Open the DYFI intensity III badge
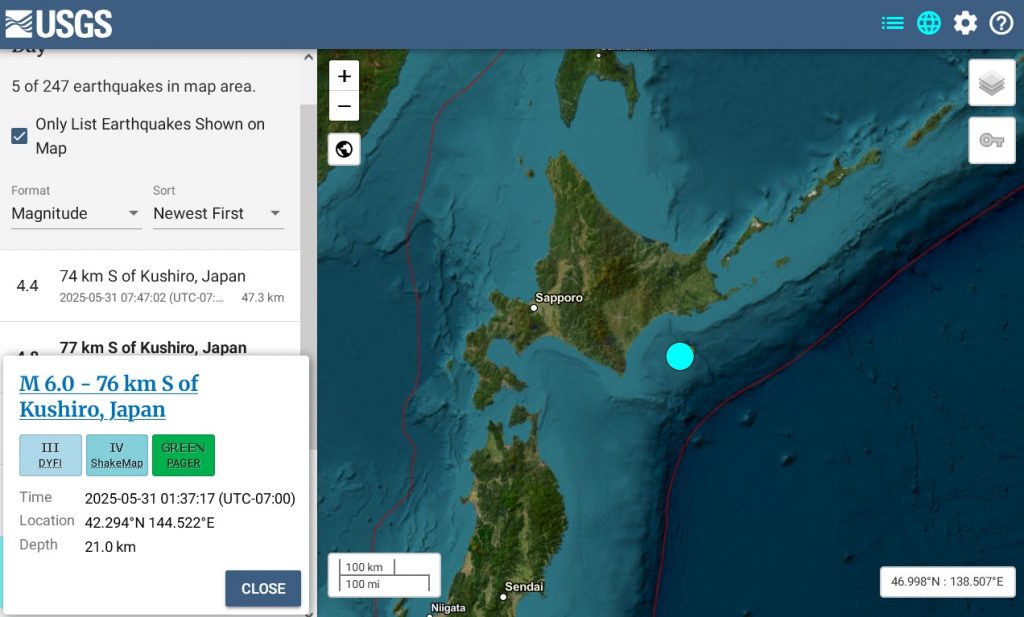This screenshot has height=617, width=1024. coord(50,455)
